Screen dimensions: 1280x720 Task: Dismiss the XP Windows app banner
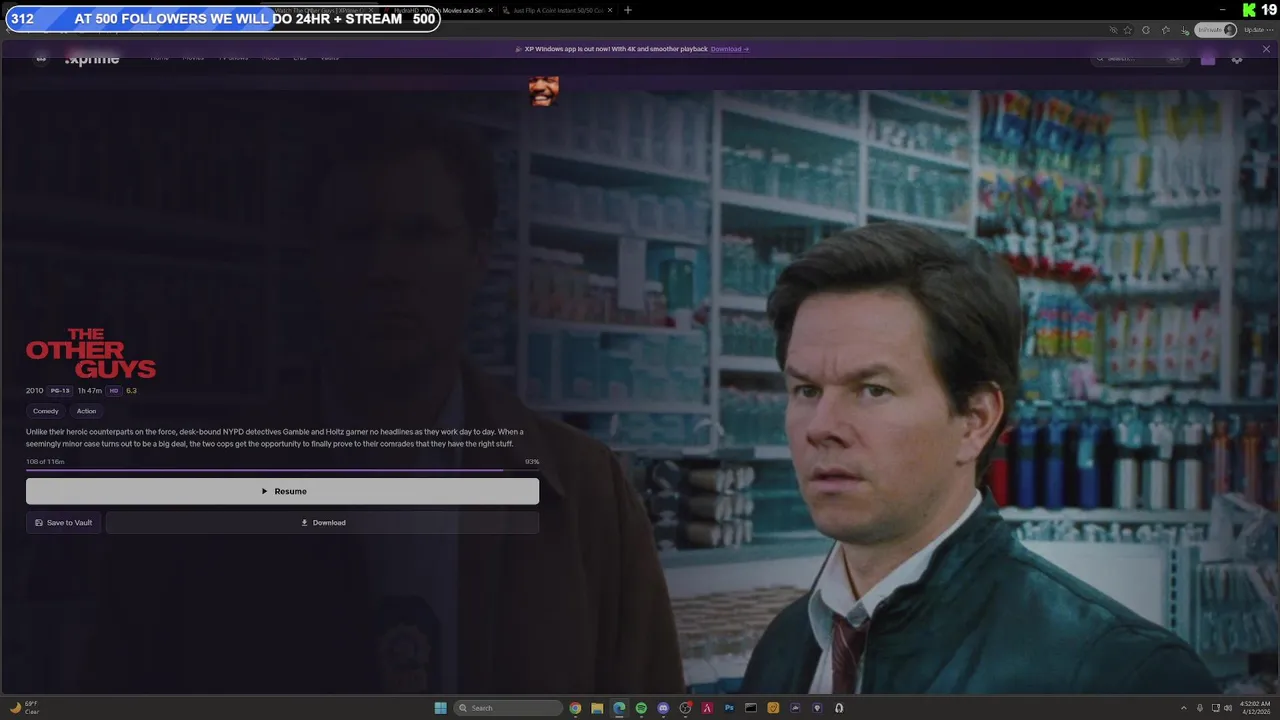pos(1266,49)
